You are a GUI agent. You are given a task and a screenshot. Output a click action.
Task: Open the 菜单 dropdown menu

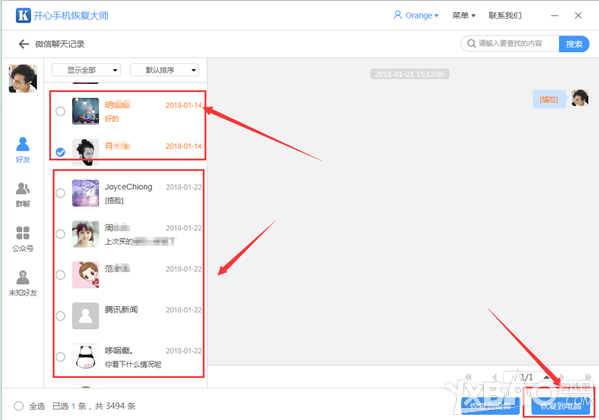click(464, 15)
